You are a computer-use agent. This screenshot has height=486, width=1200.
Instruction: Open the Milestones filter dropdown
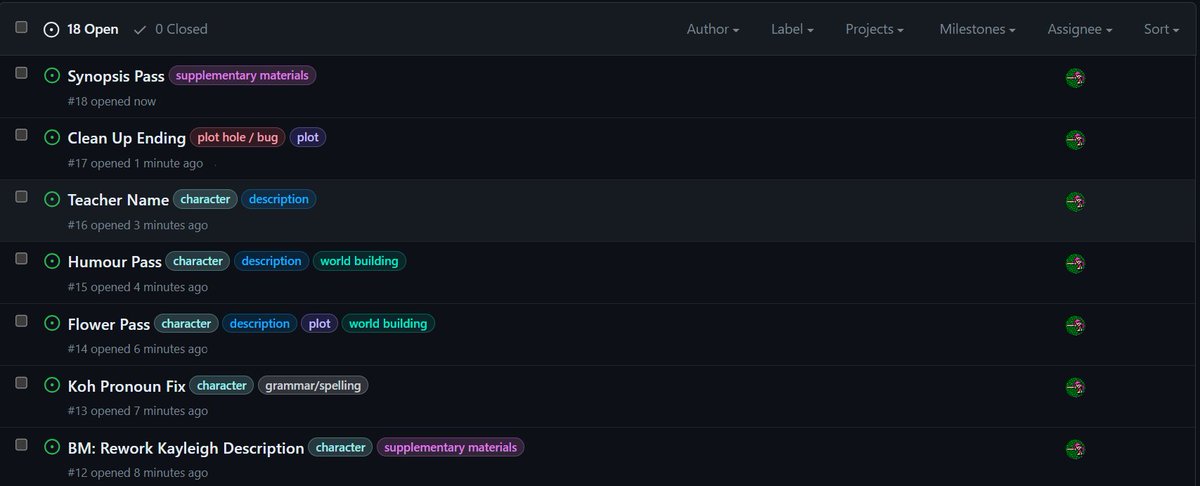pos(978,30)
